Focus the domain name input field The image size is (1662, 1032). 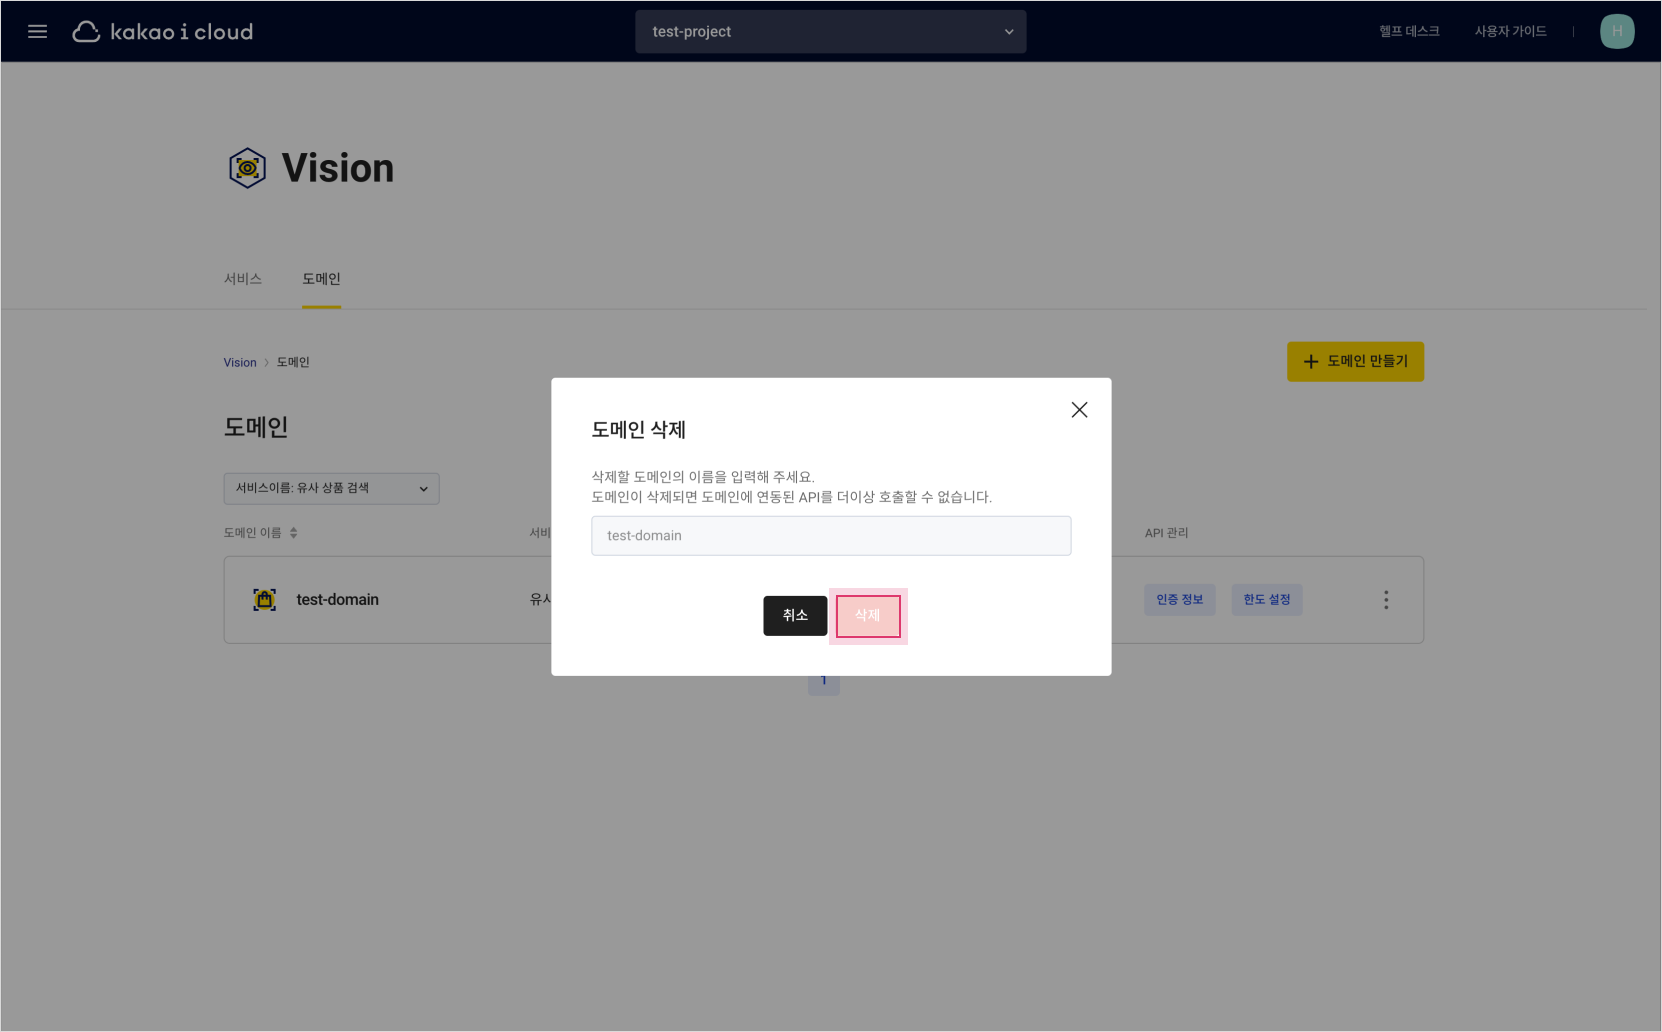pyautogui.click(x=830, y=536)
